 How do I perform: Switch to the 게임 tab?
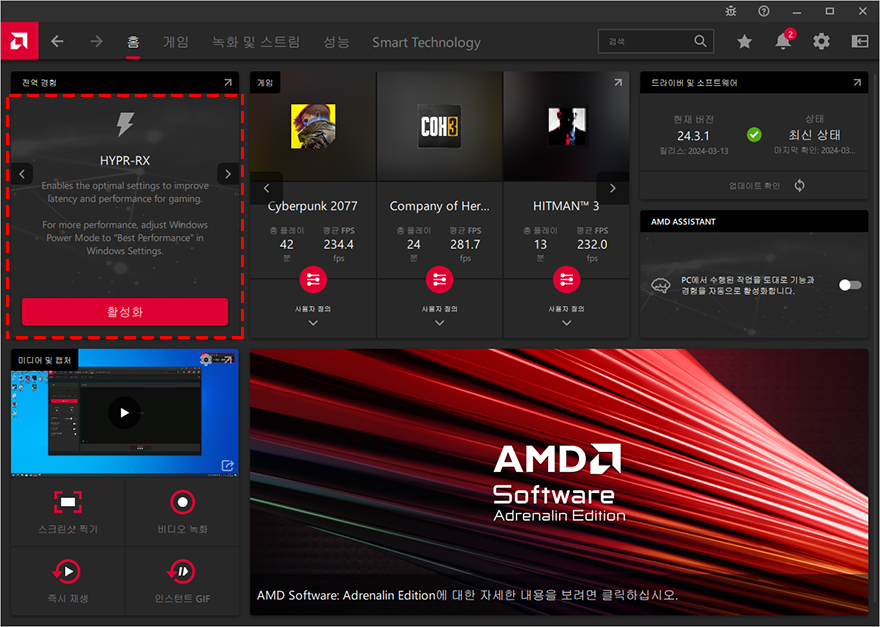pos(176,42)
